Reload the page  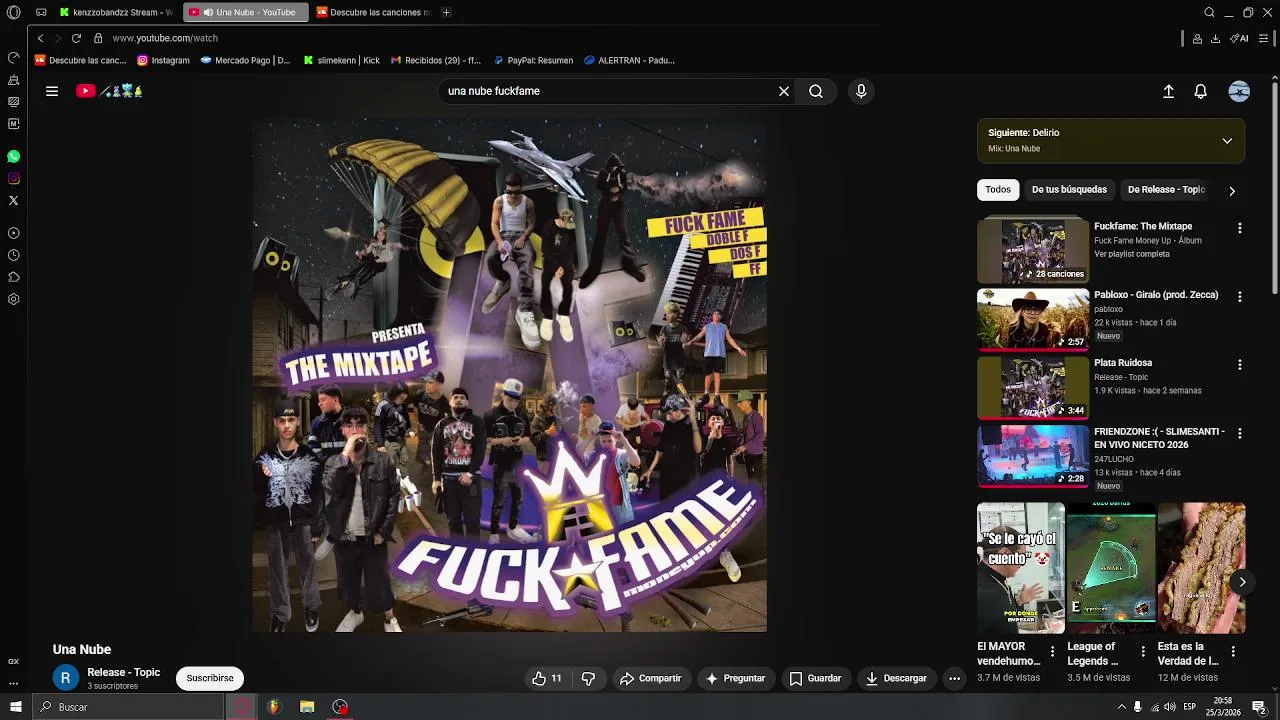tap(76, 38)
